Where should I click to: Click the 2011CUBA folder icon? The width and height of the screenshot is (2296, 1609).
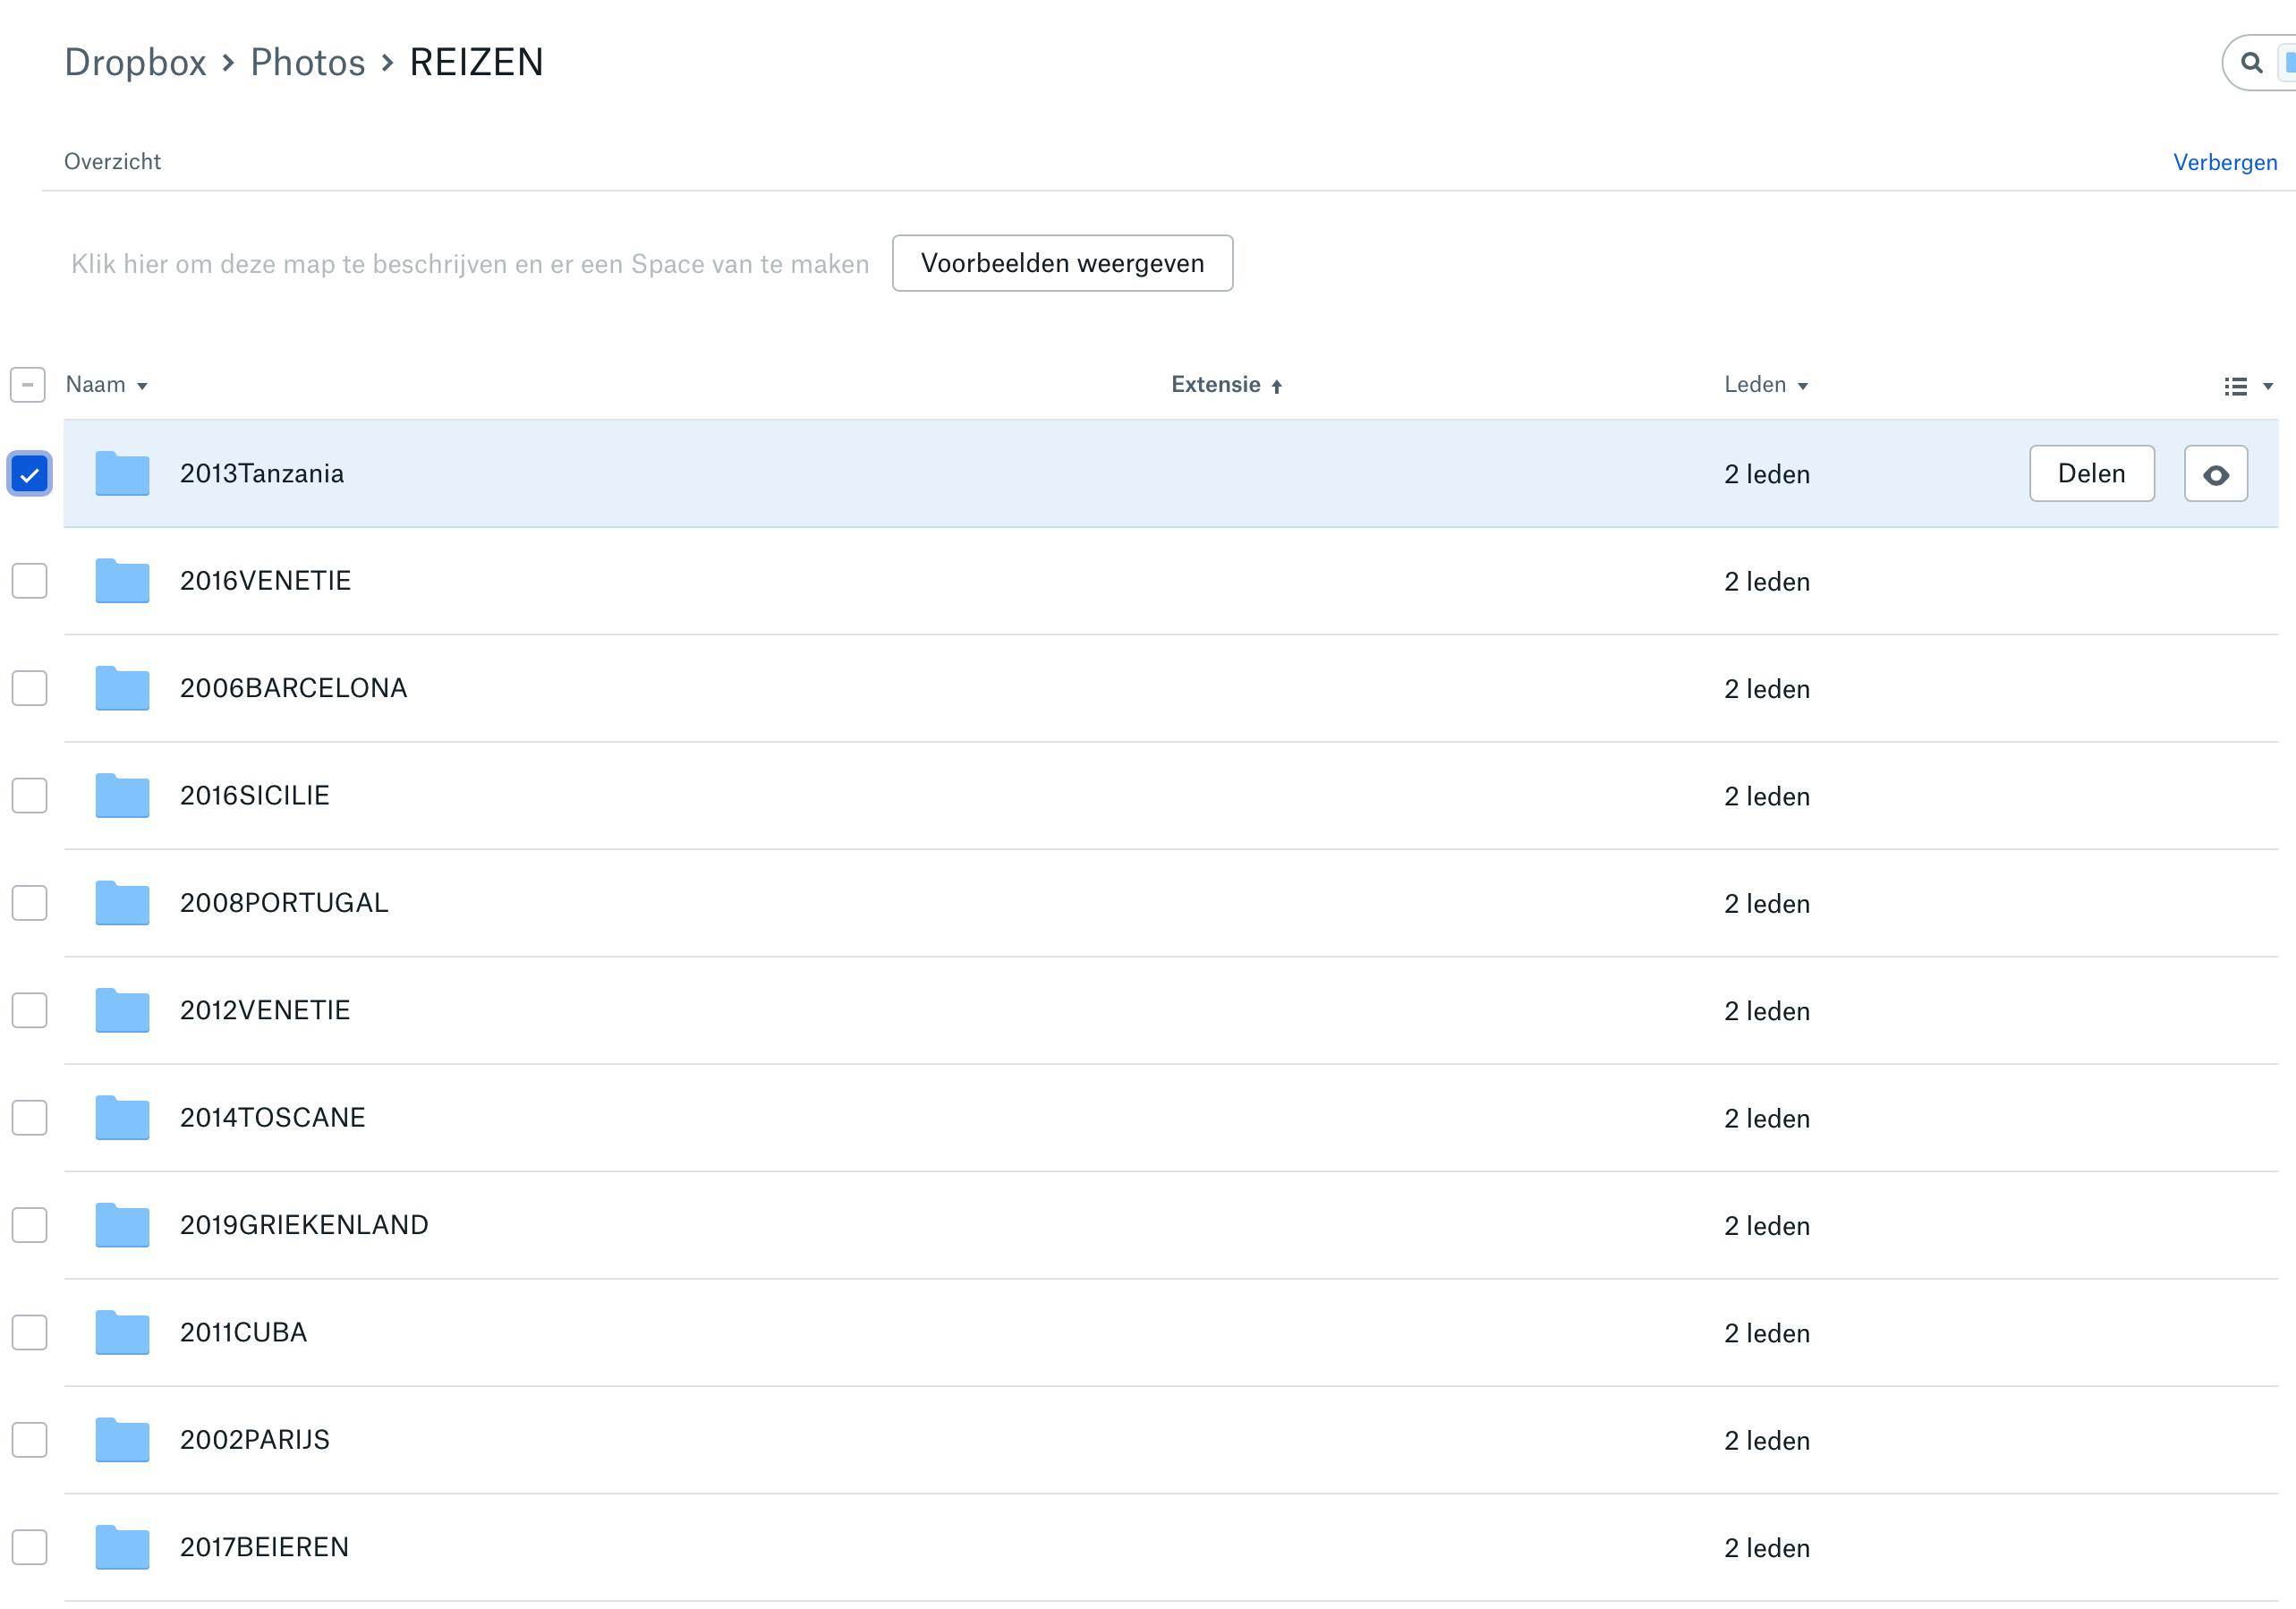[x=122, y=1332]
